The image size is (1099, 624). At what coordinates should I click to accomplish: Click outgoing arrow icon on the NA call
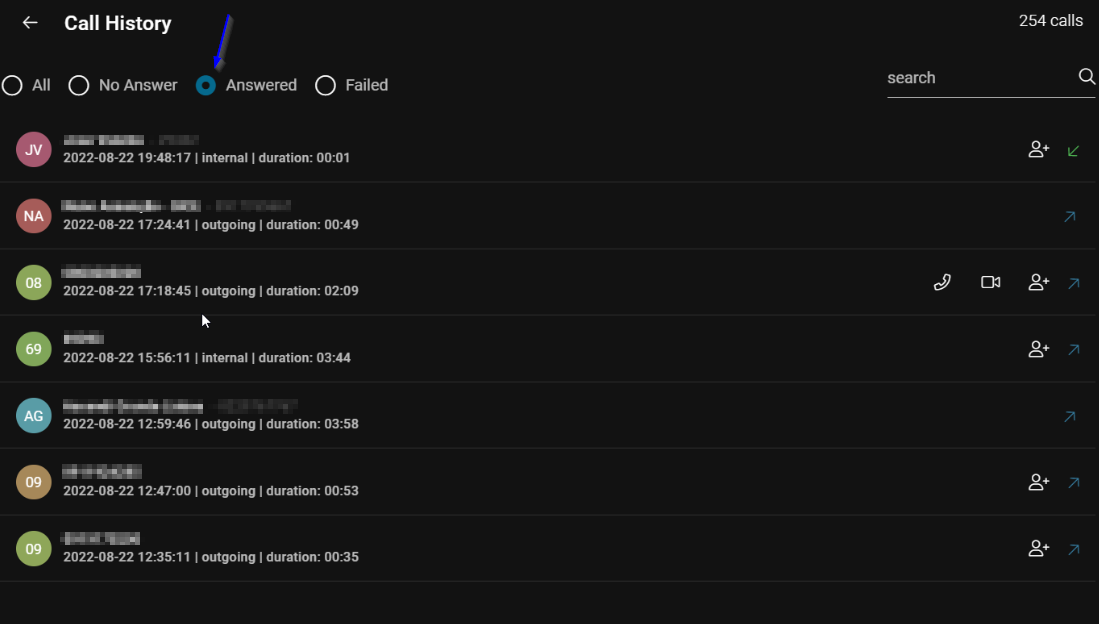(x=1070, y=217)
